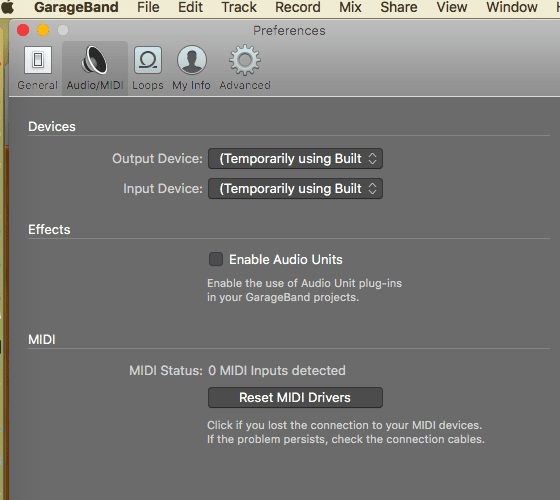Click the 'Output Device:' label
This screenshot has height=500, width=560.
pos(158,159)
